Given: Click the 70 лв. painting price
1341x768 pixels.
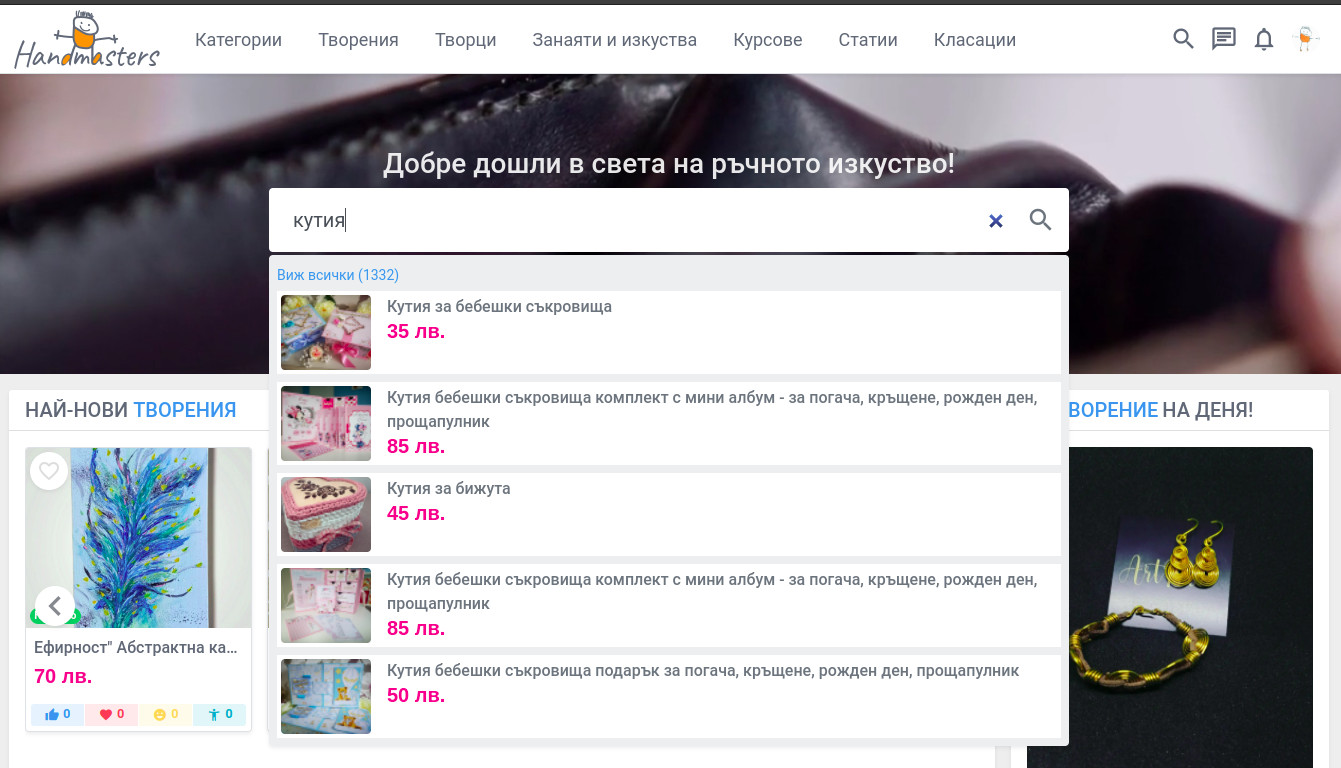Looking at the screenshot, I should pyautogui.click(x=63, y=677).
